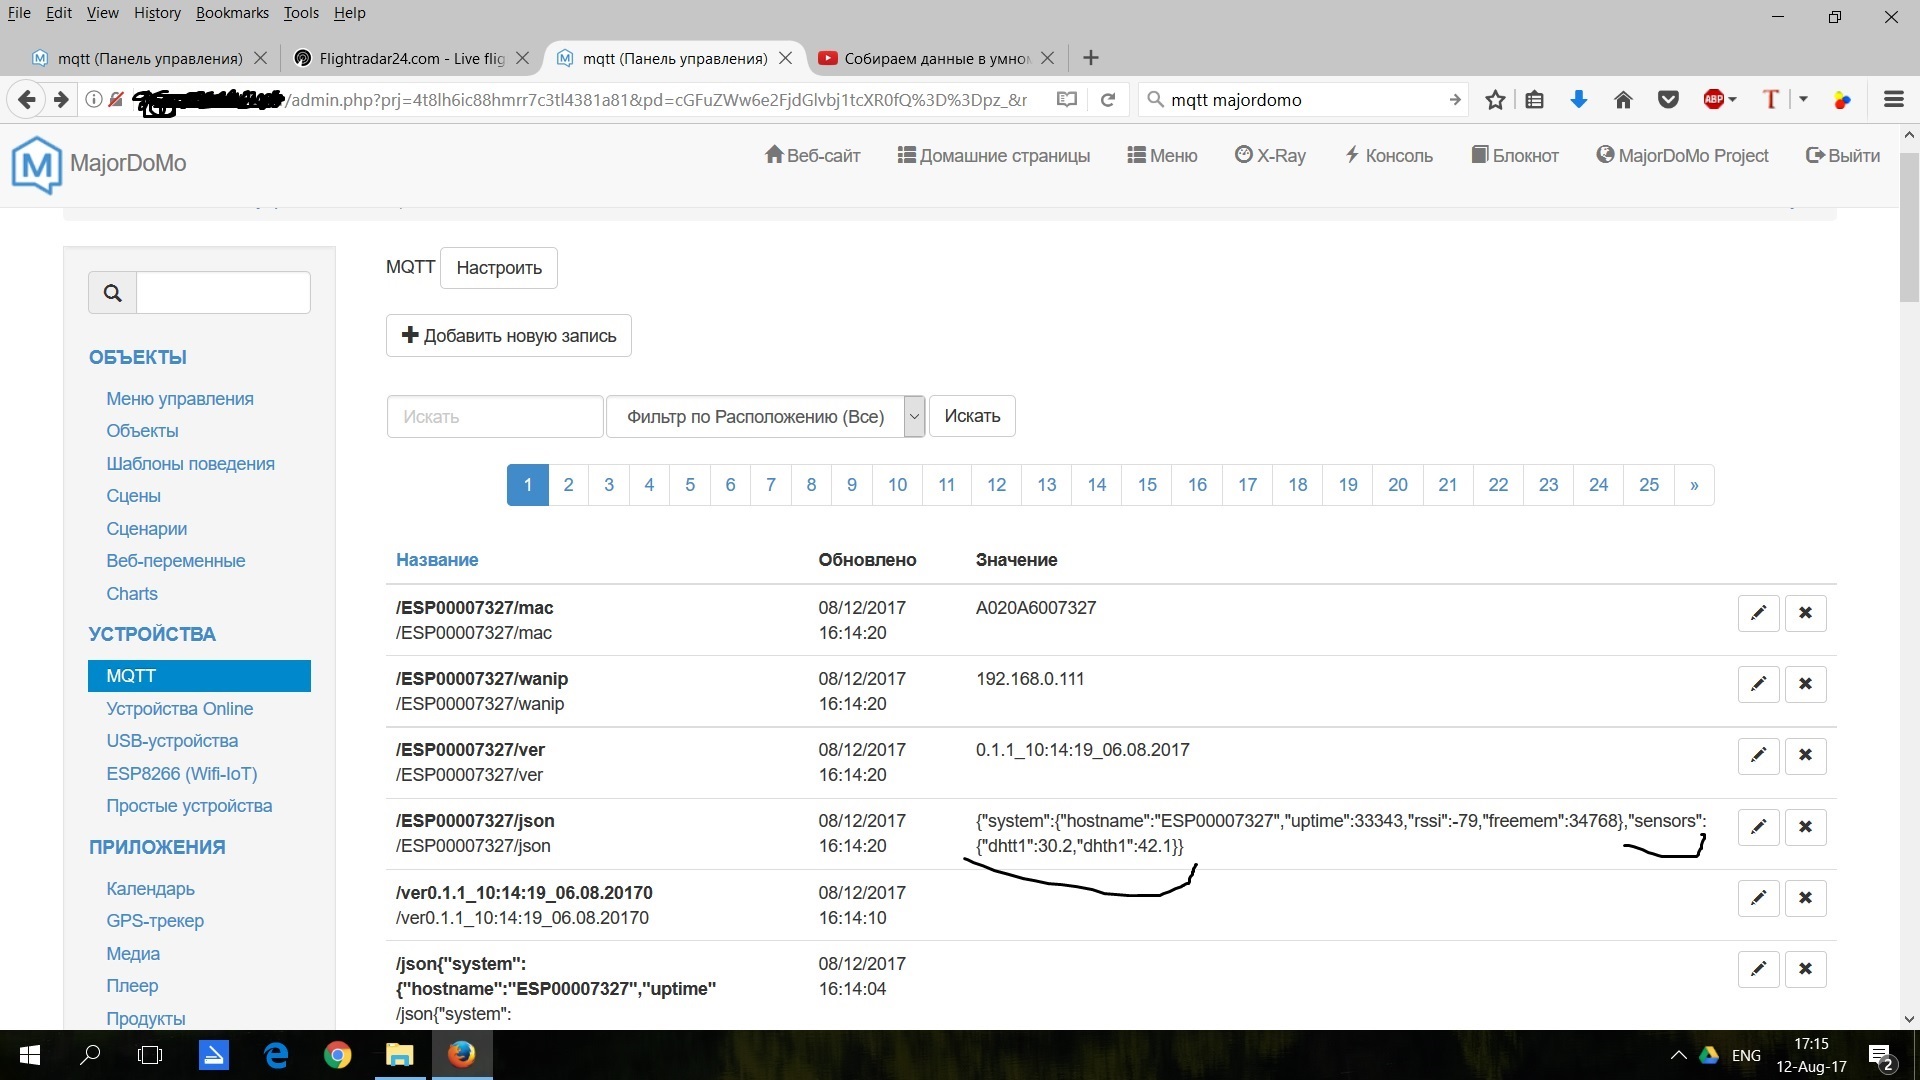Open downloads arrow in Firefox toolbar
Viewport: 1920px width, 1080px height.
click(x=1579, y=100)
